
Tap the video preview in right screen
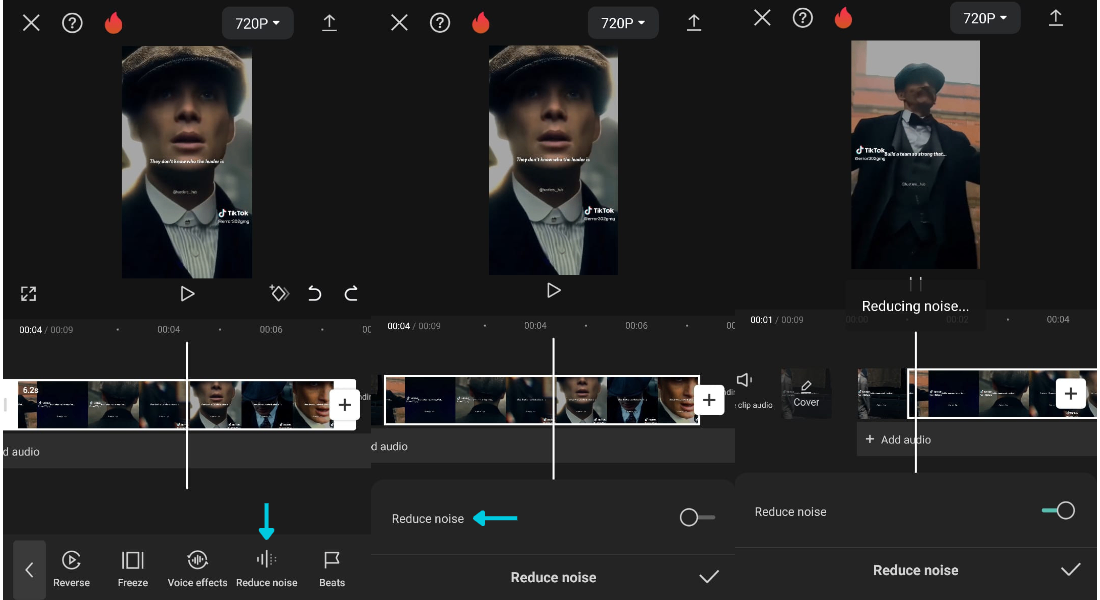915,154
